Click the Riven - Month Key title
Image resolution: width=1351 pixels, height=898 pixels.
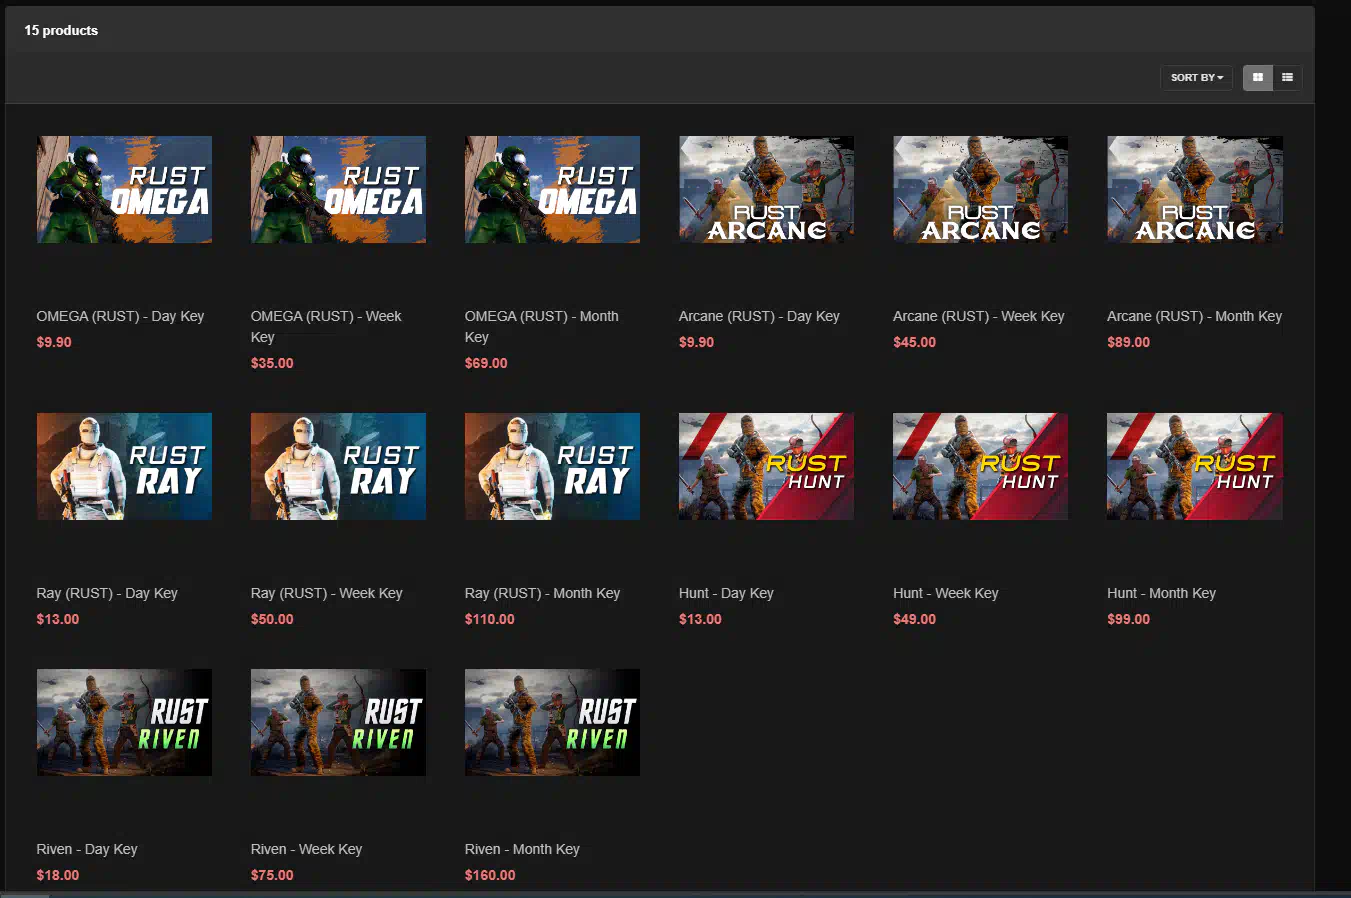click(x=522, y=849)
